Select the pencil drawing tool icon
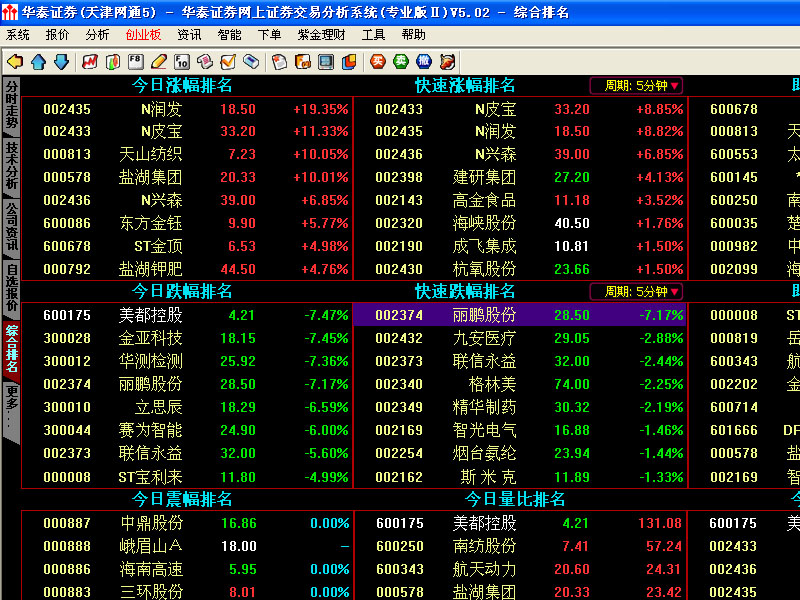 click(x=159, y=62)
